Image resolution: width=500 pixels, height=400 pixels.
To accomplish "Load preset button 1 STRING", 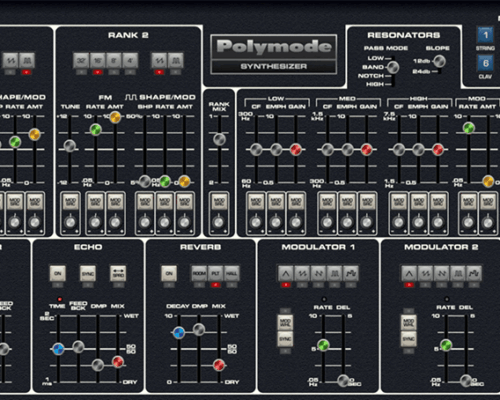I will pos(485,35).
